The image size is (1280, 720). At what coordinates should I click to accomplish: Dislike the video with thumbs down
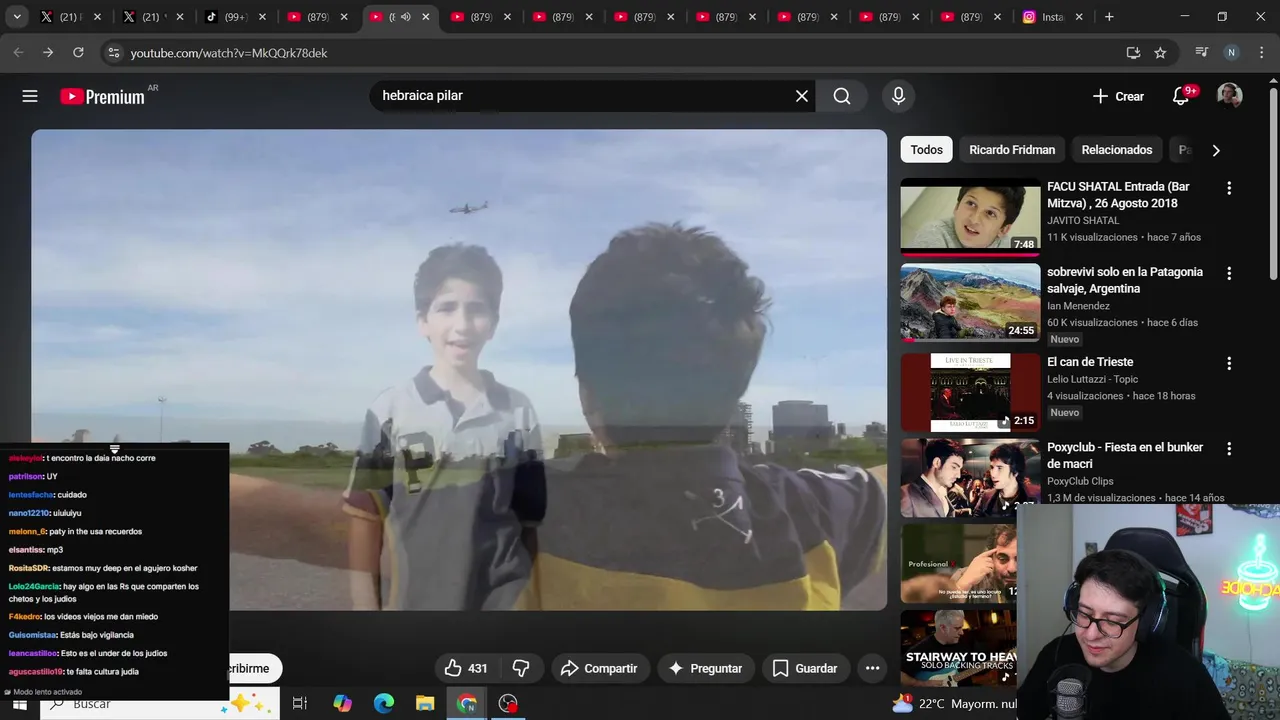[521, 668]
